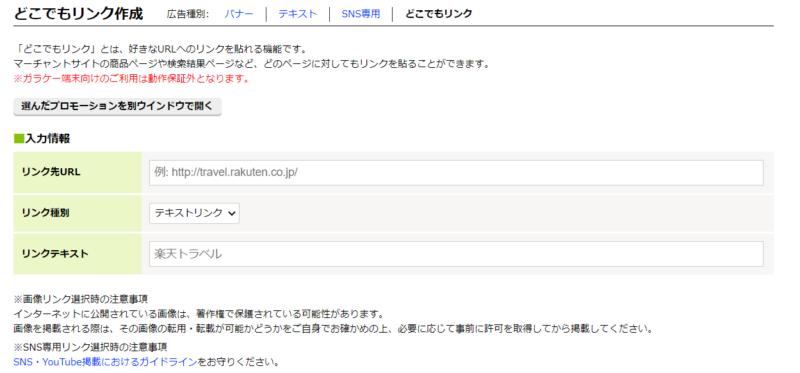Screen dimensions: 800x373
Task: Click the リンクテキスト row label
Action: pos(55,254)
